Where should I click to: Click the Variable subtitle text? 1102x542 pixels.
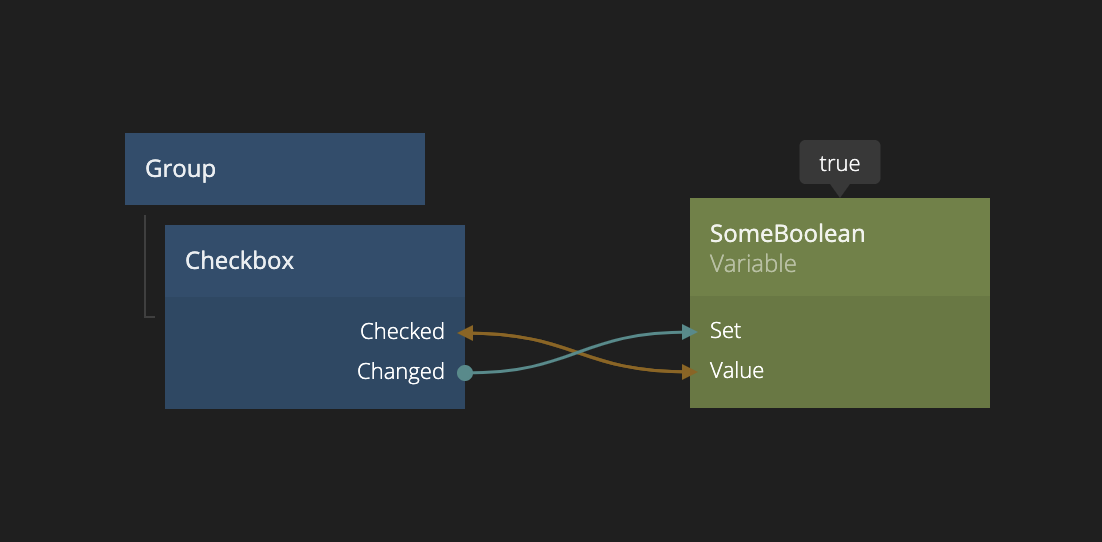coord(753,264)
